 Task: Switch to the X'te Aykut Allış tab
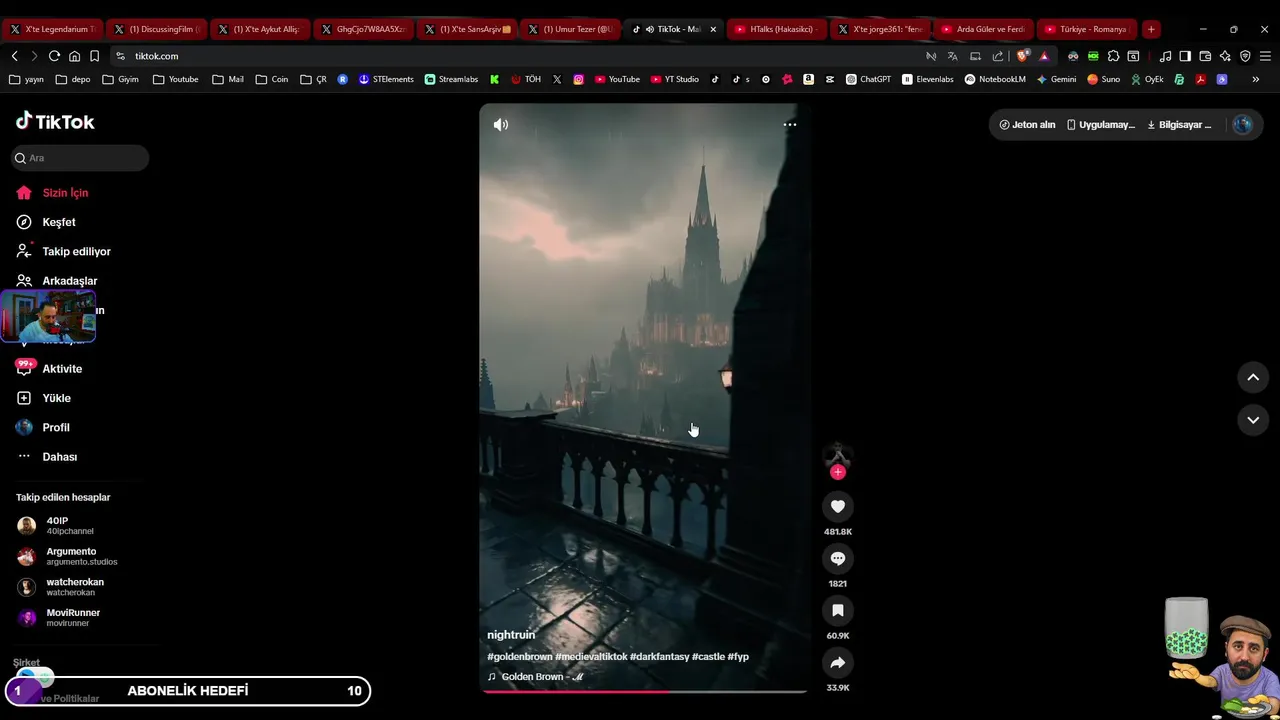(x=261, y=29)
